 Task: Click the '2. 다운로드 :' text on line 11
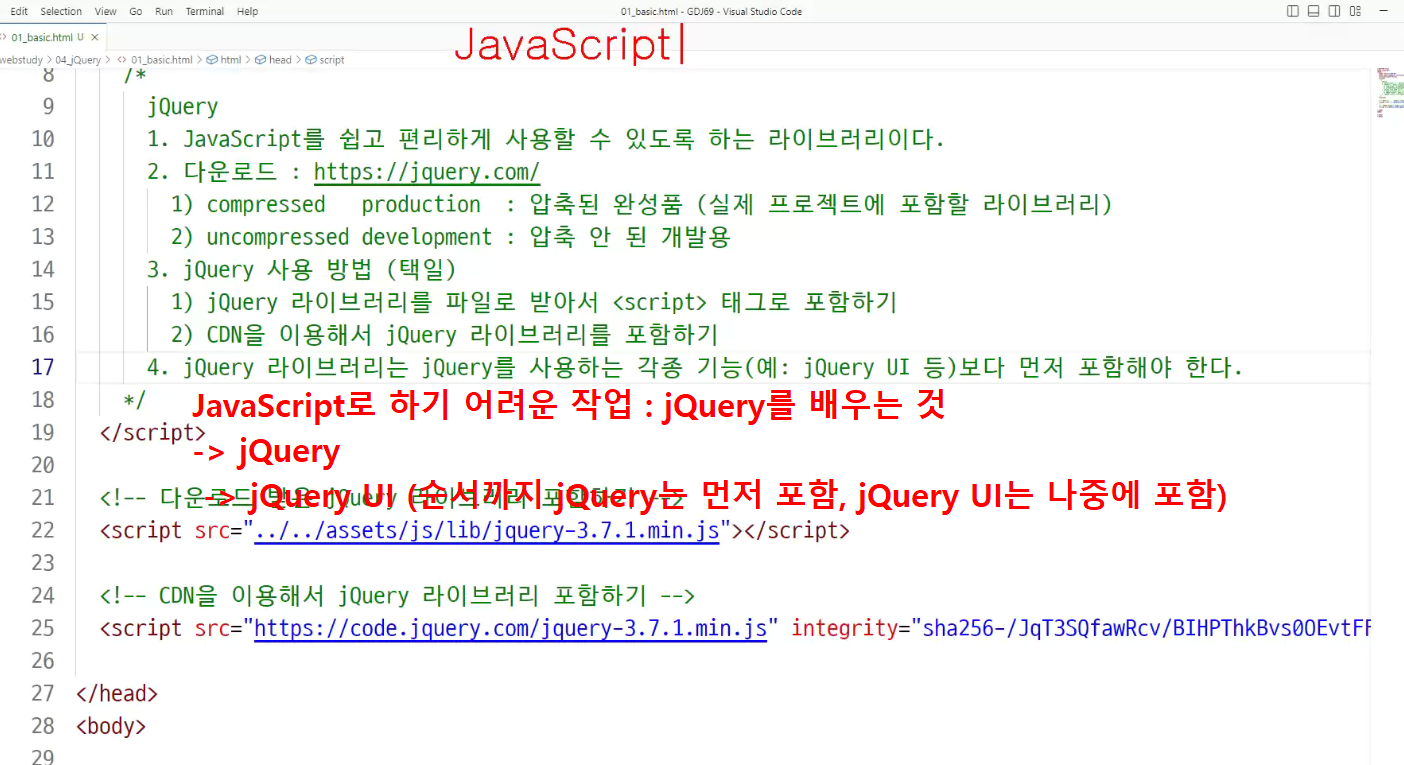(x=224, y=171)
